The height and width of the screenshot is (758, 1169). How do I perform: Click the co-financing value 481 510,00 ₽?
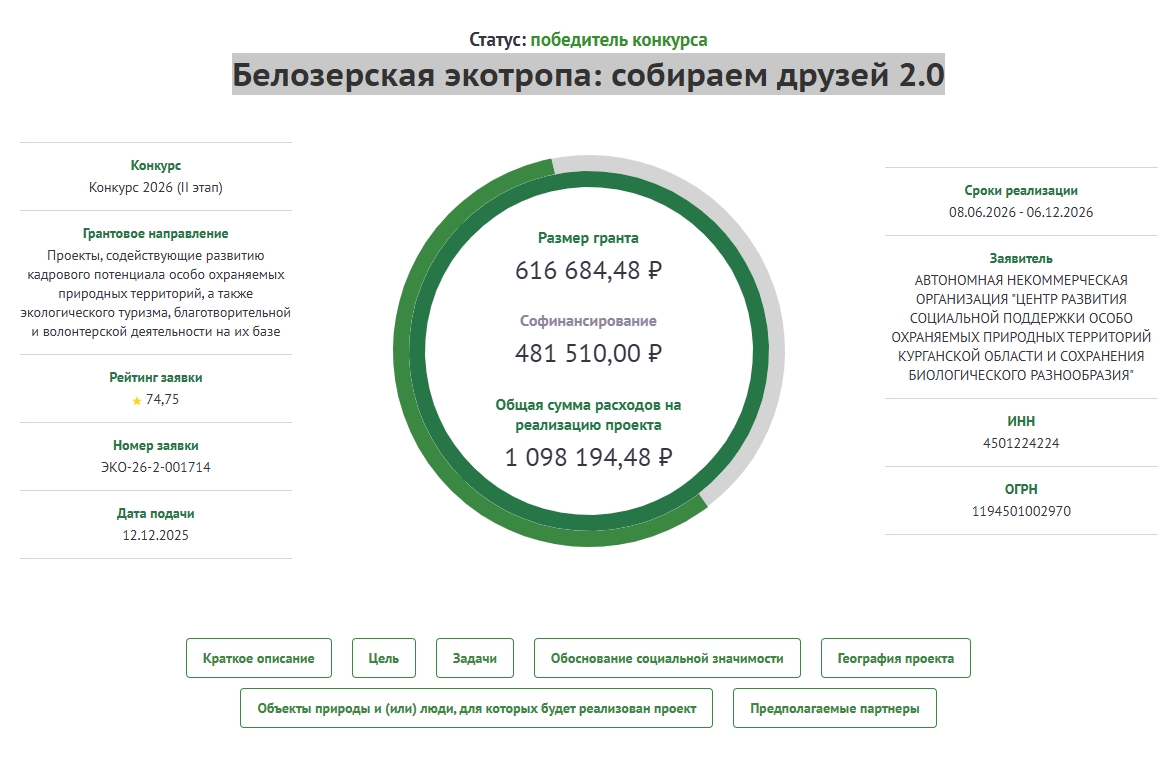tap(588, 353)
